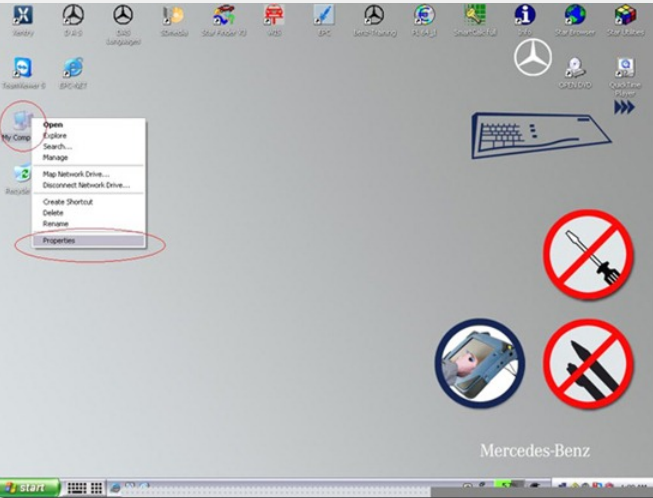Choose Open in the context menu
653x498 pixels.
coord(53,124)
